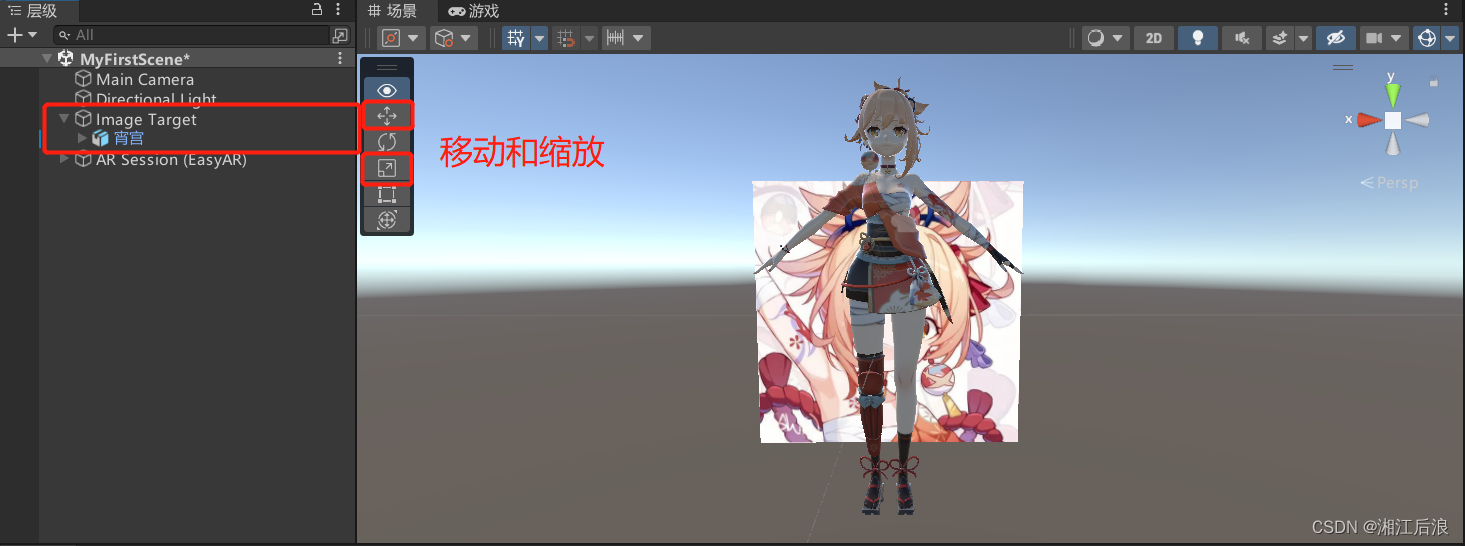This screenshot has width=1465, height=546.
Task: Open the camera settings dropdown arrow
Action: (x=1398, y=38)
